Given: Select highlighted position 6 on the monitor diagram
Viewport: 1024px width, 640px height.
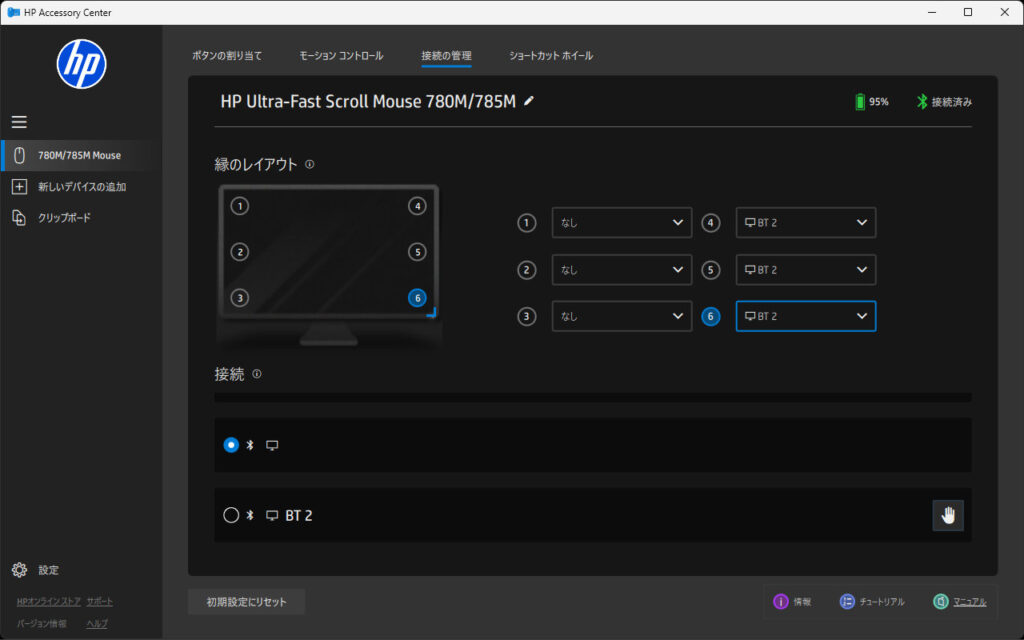Looking at the screenshot, I should click(417, 298).
